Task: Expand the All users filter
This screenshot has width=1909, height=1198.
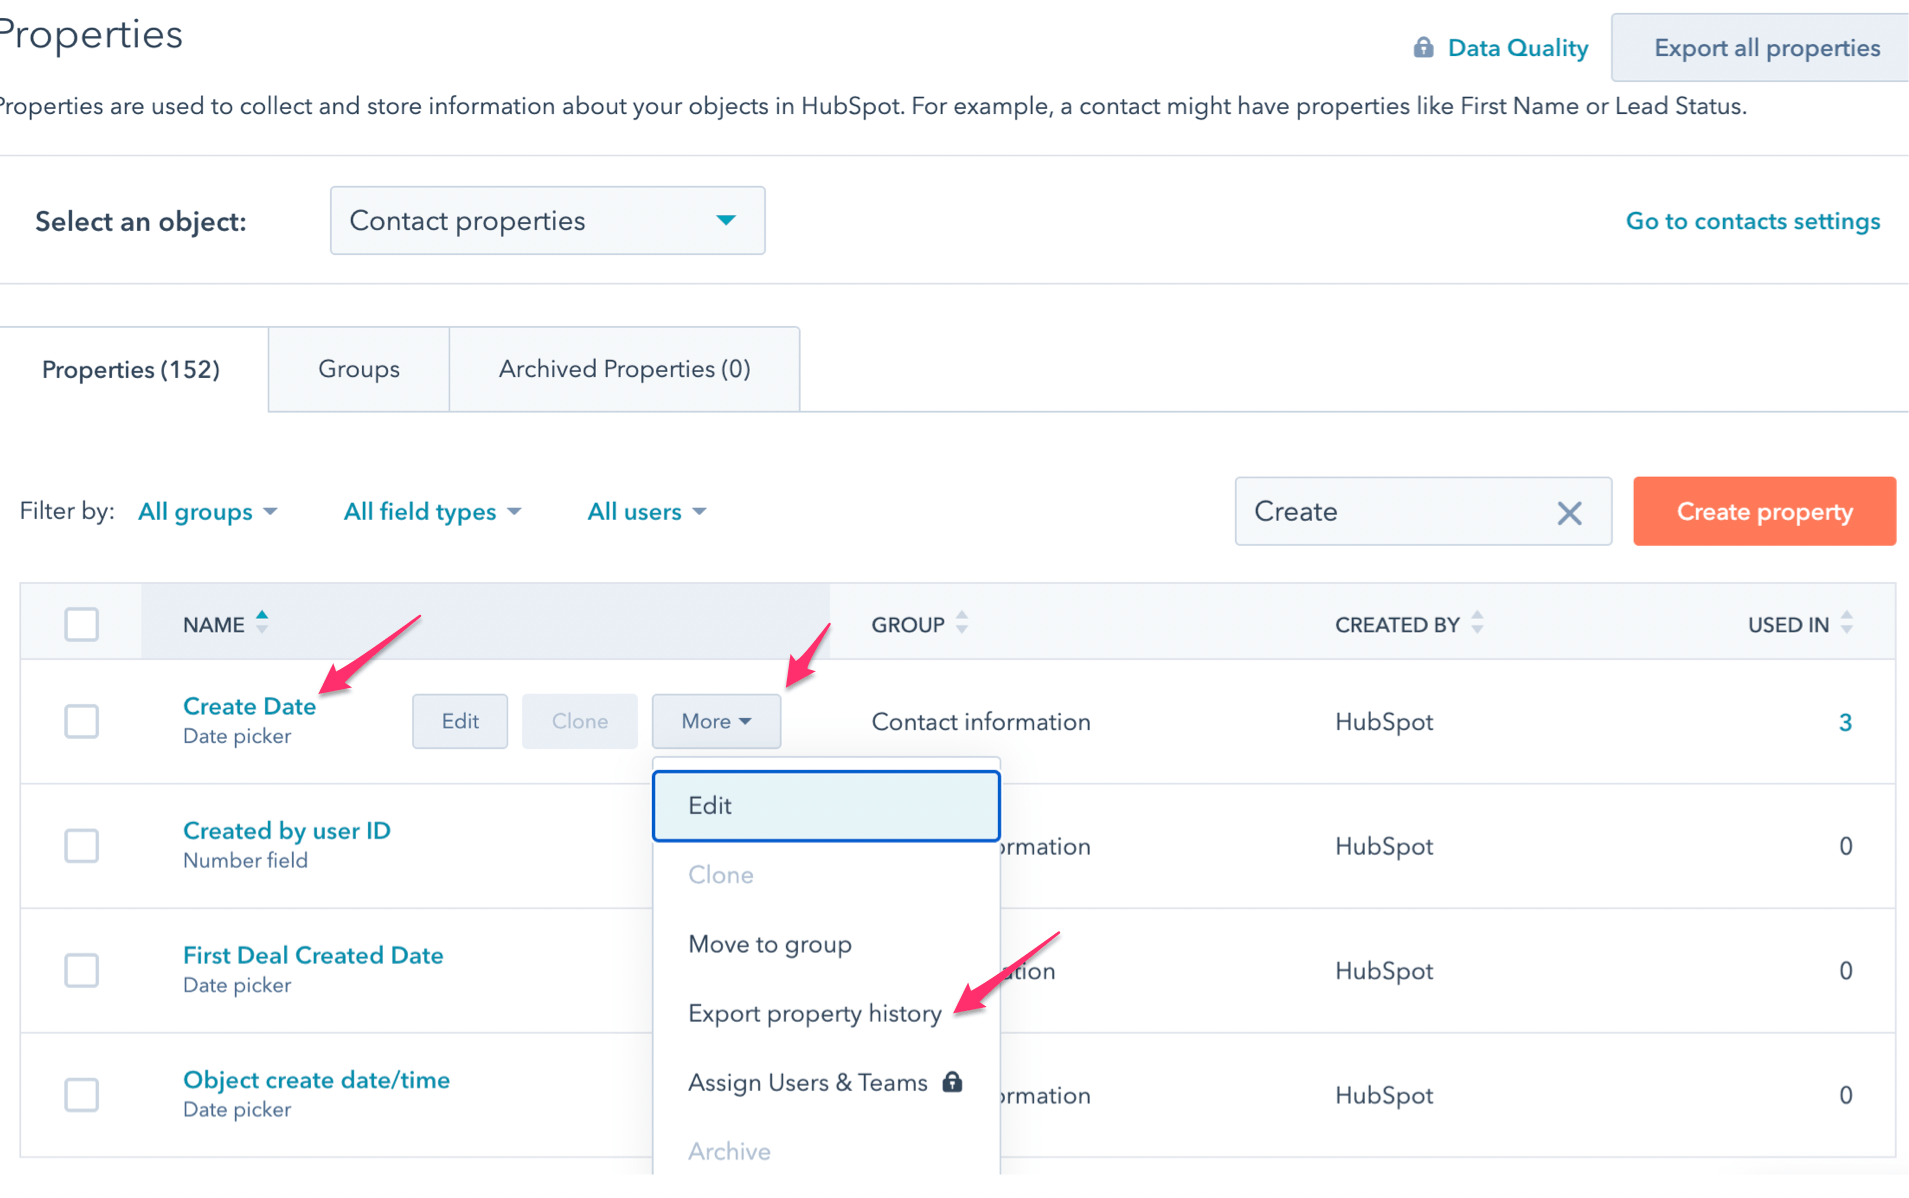Action: point(646,512)
